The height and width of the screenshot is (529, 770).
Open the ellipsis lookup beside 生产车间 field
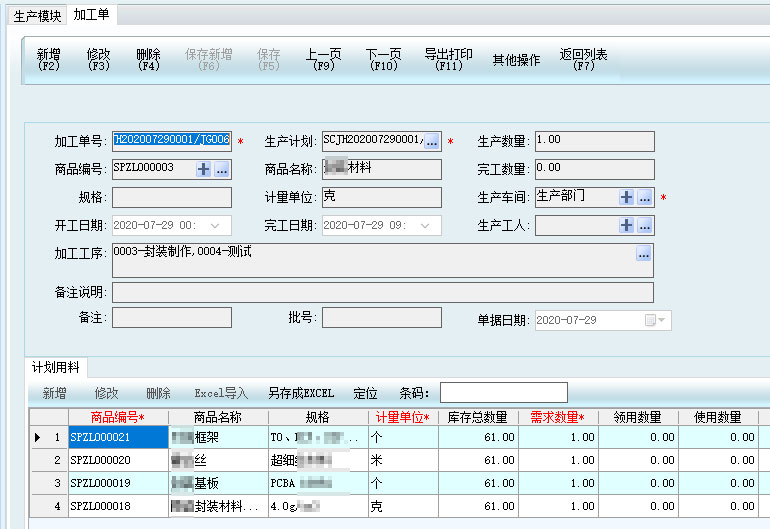(x=645, y=197)
